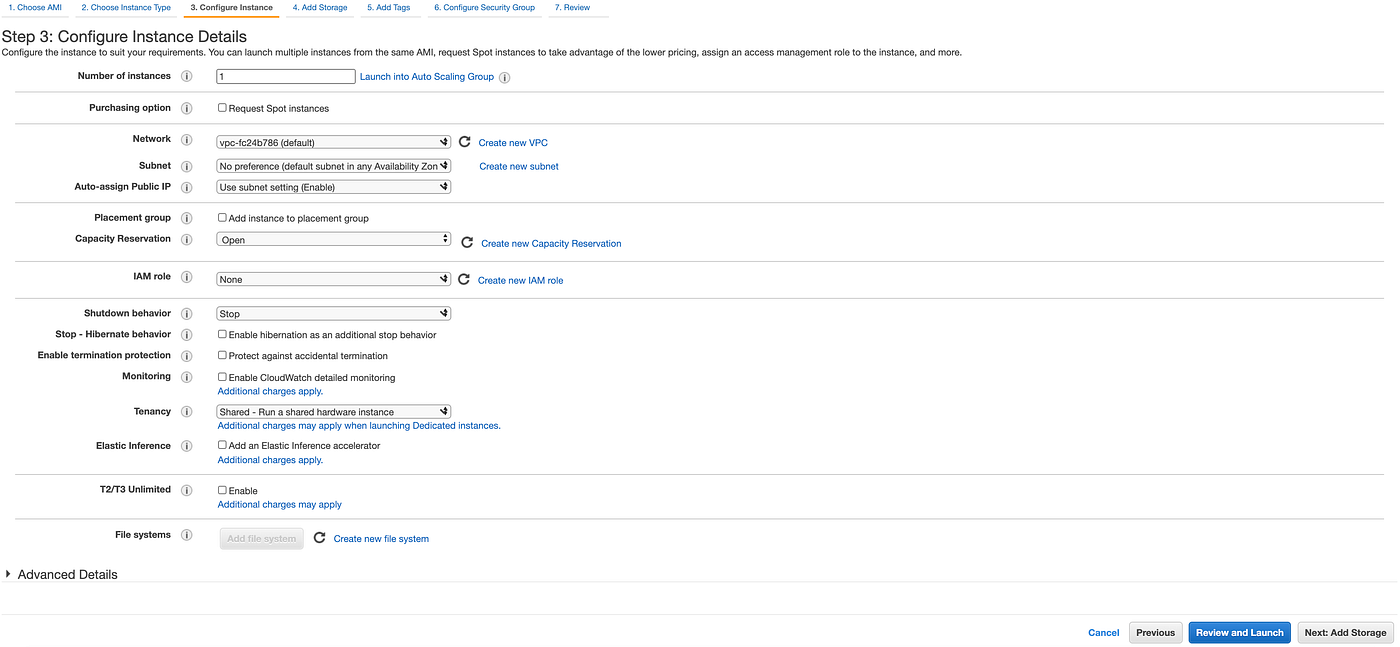Image resolution: width=1400 pixels, height=647 pixels.
Task: Open the Shutdown behavior dropdown
Action: (333, 313)
